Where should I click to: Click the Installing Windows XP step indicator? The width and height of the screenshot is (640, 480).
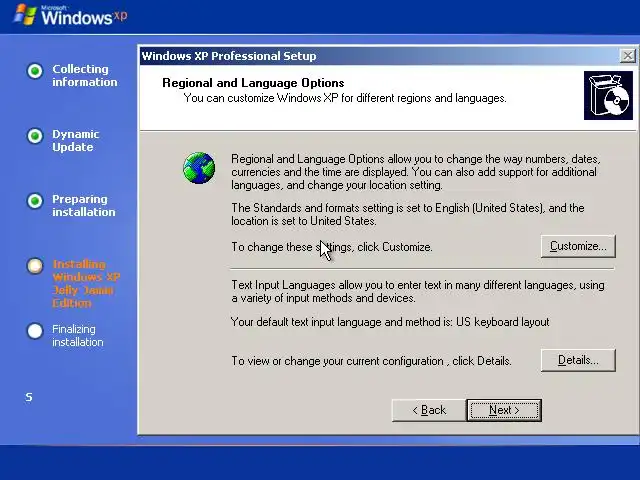(x=35, y=266)
